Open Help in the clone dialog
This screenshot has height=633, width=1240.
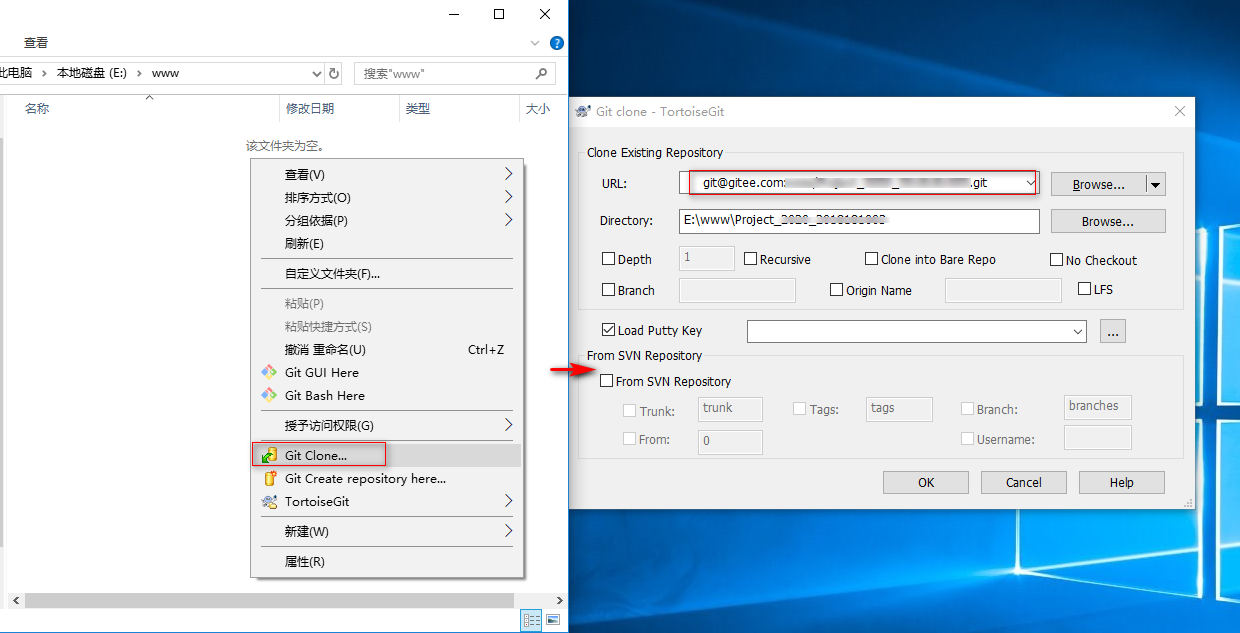coord(1122,482)
